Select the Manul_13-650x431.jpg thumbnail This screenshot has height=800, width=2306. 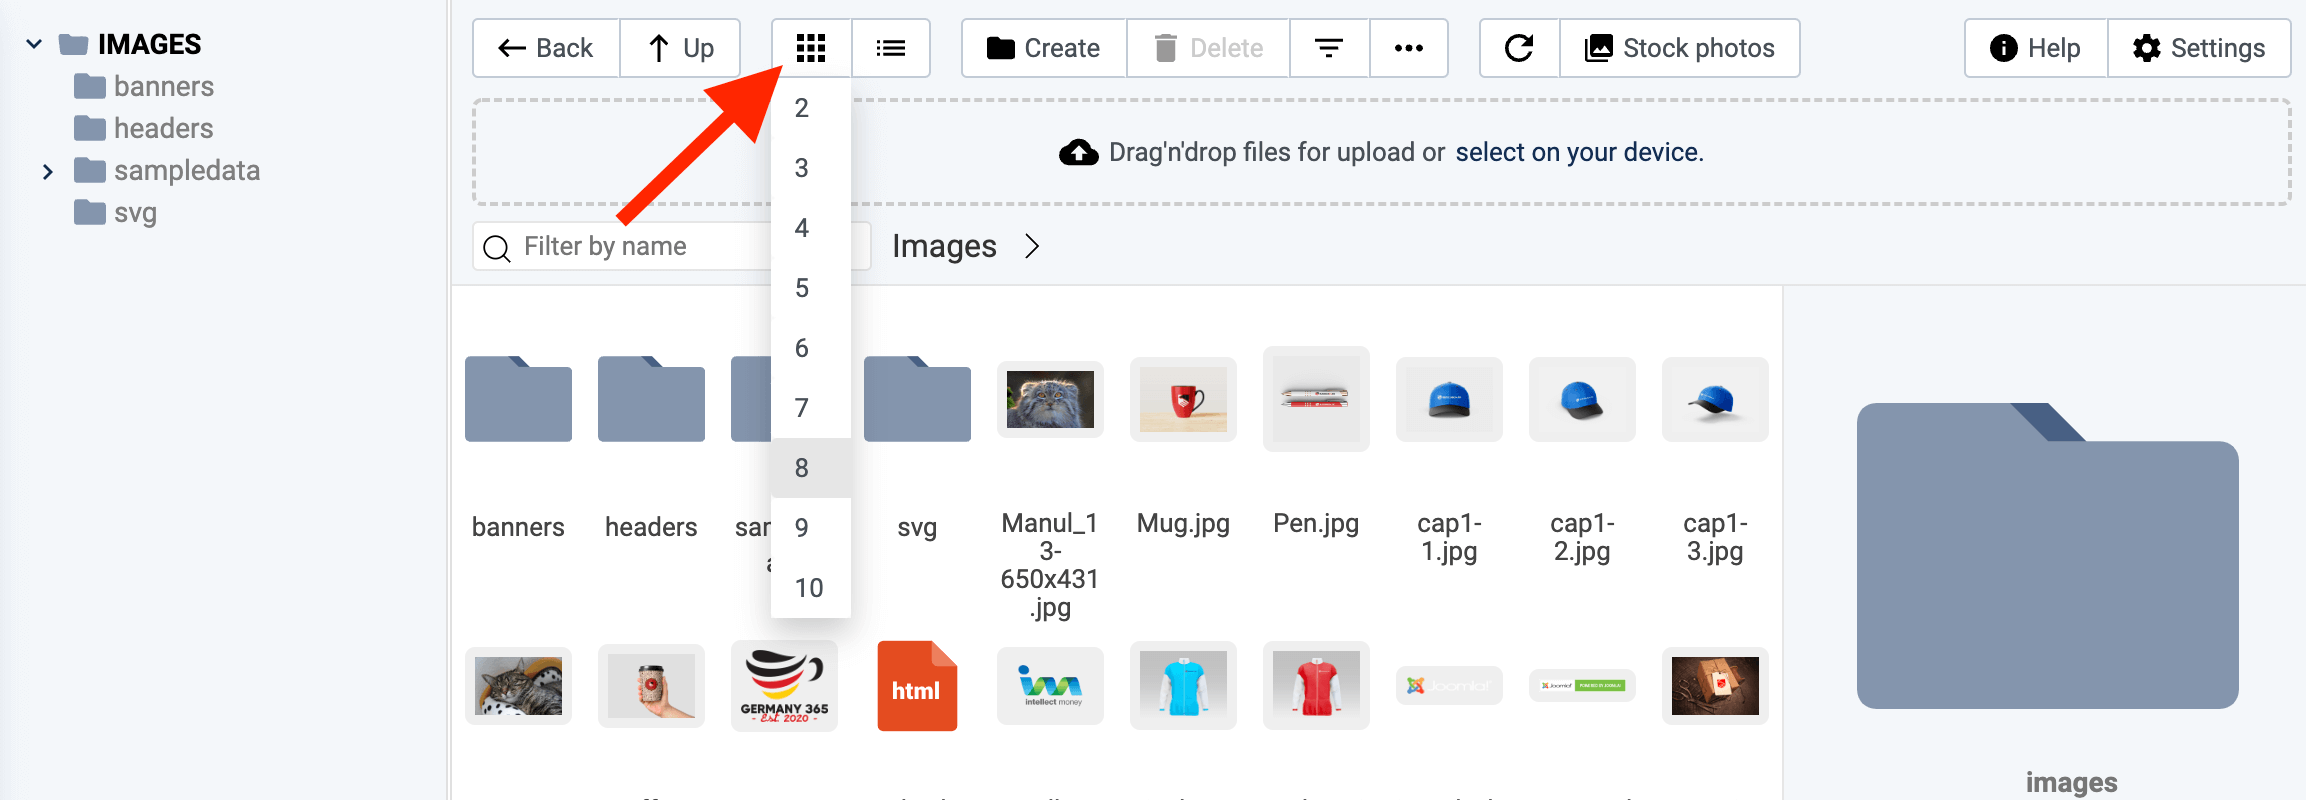(x=1050, y=399)
